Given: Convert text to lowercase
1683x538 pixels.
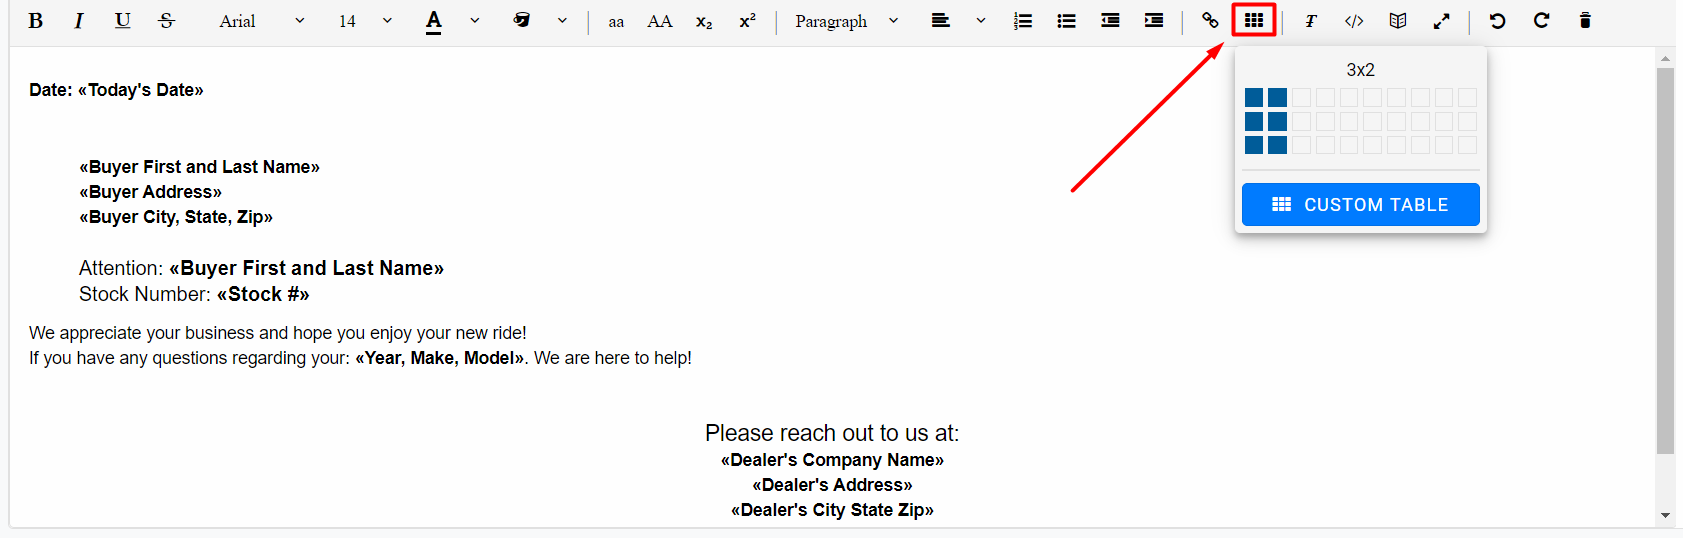Looking at the screenshot, I should tap(616, 22).
